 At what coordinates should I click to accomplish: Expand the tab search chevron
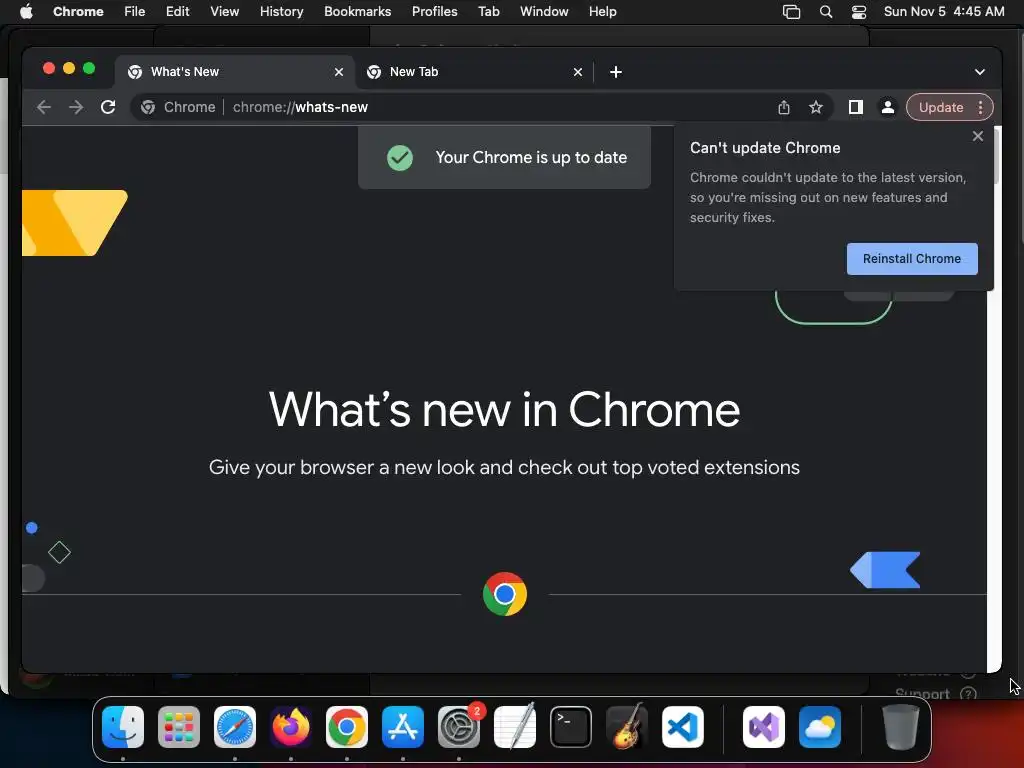tap(980, 72)
